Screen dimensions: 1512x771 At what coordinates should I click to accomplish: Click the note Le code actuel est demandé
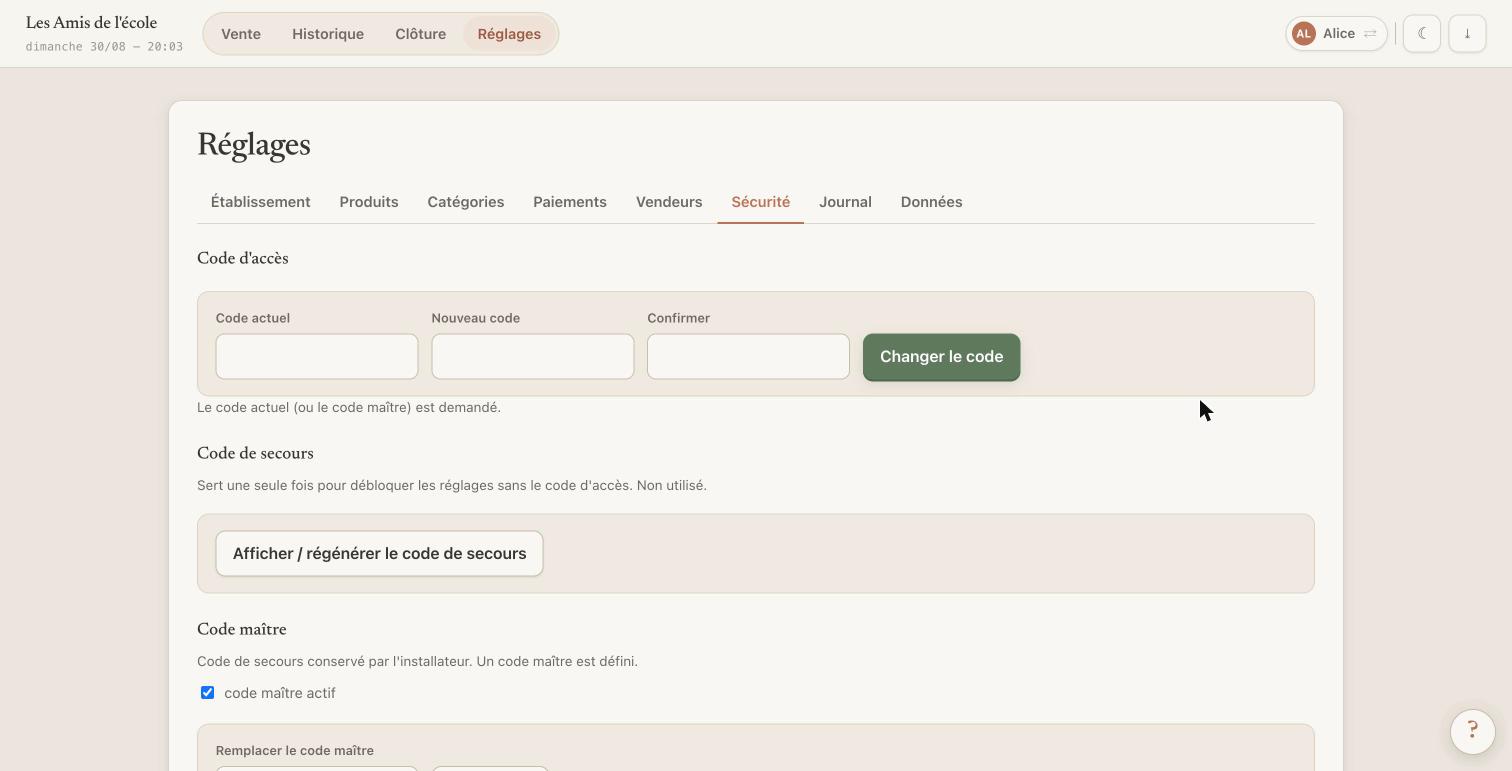[x=349, y=408]
